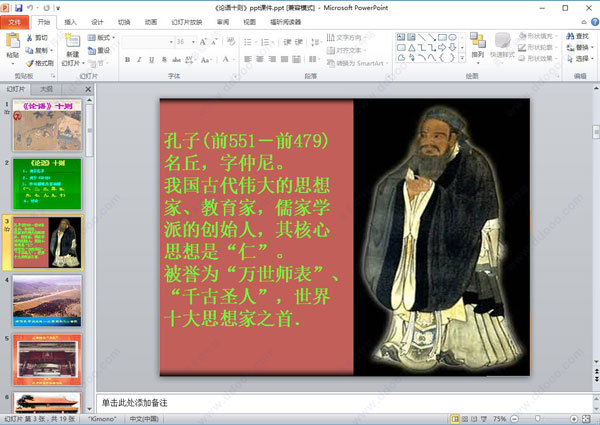This screenshot has width=600, height=425.
Task: Switch to Normal view in status bar
Action: click(455, 419)
